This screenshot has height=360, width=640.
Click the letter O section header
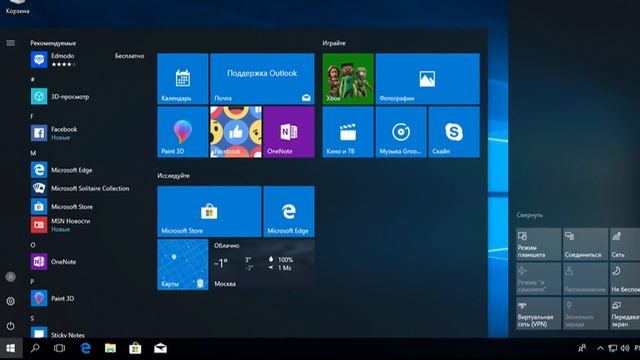(x=33, y=245)
